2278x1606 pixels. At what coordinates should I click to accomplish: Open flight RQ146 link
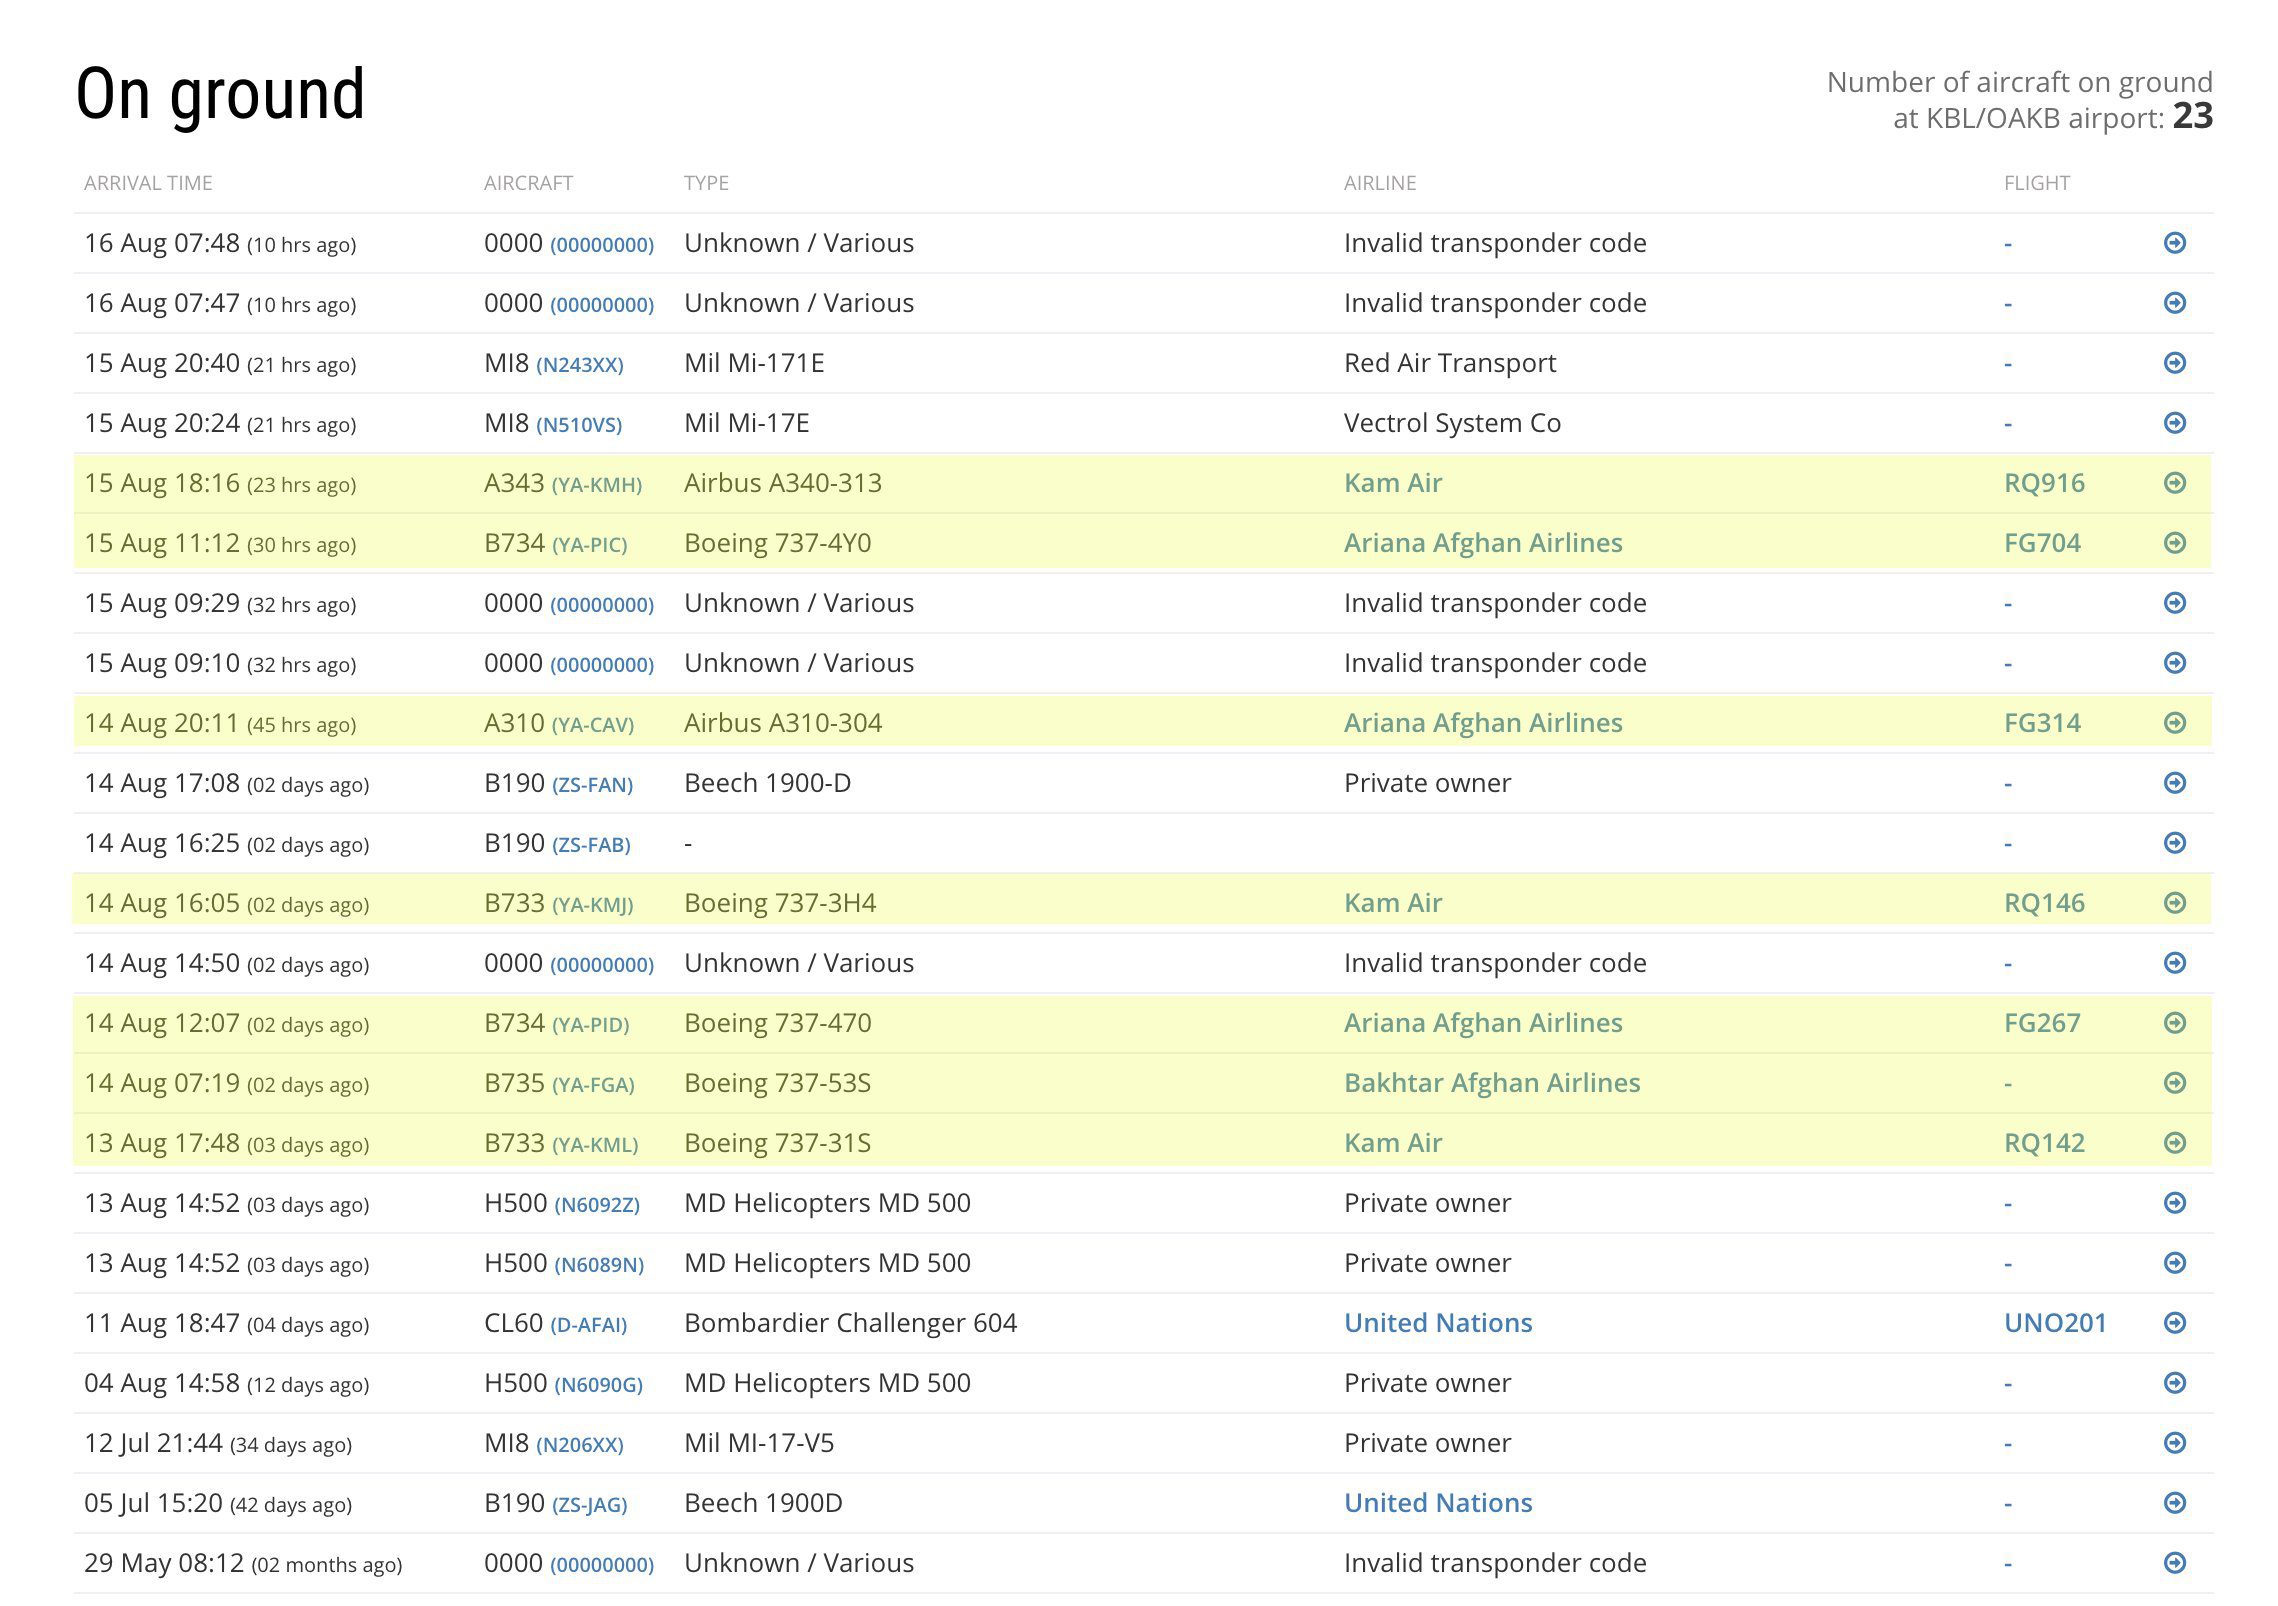(2043, 903)
